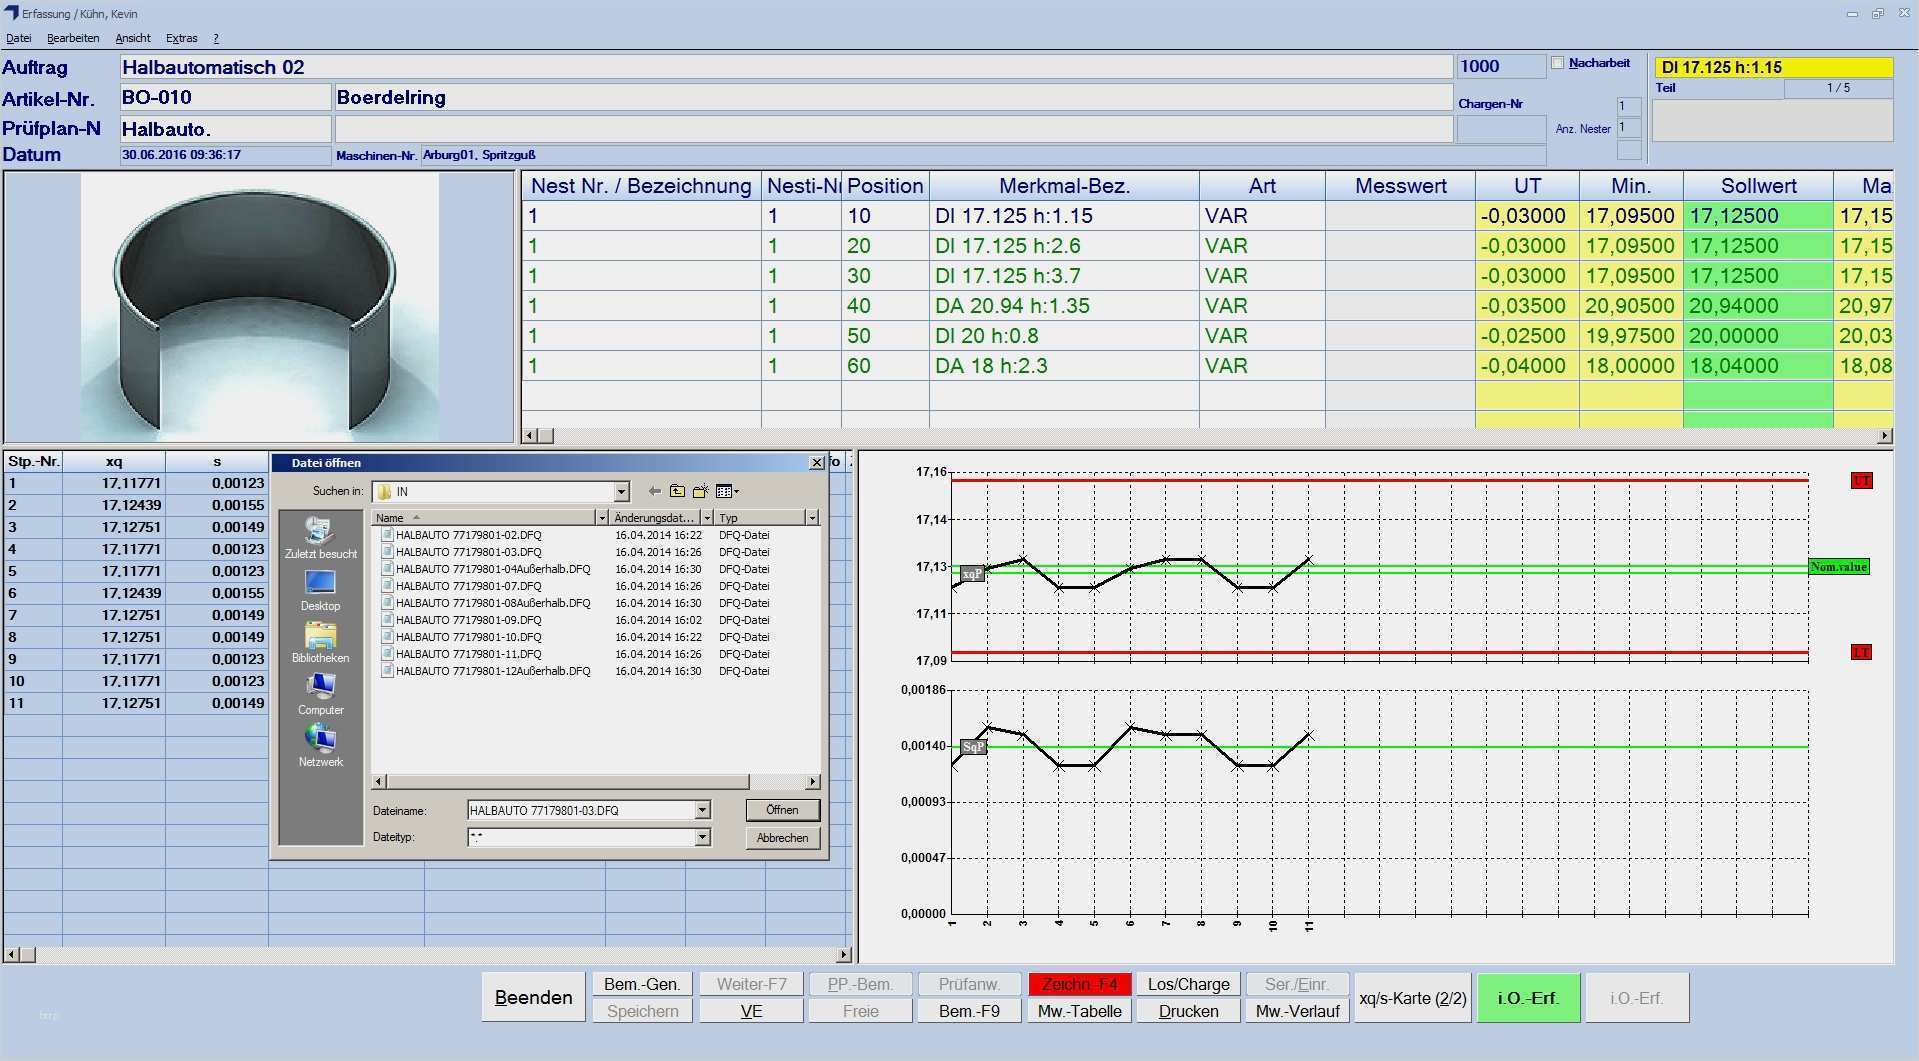Toggle the Nacharbeit checkbox
Image resolution: width=1919 pixels, height=1061 pixels.
pyautogui.click(x=1557, y=63)
